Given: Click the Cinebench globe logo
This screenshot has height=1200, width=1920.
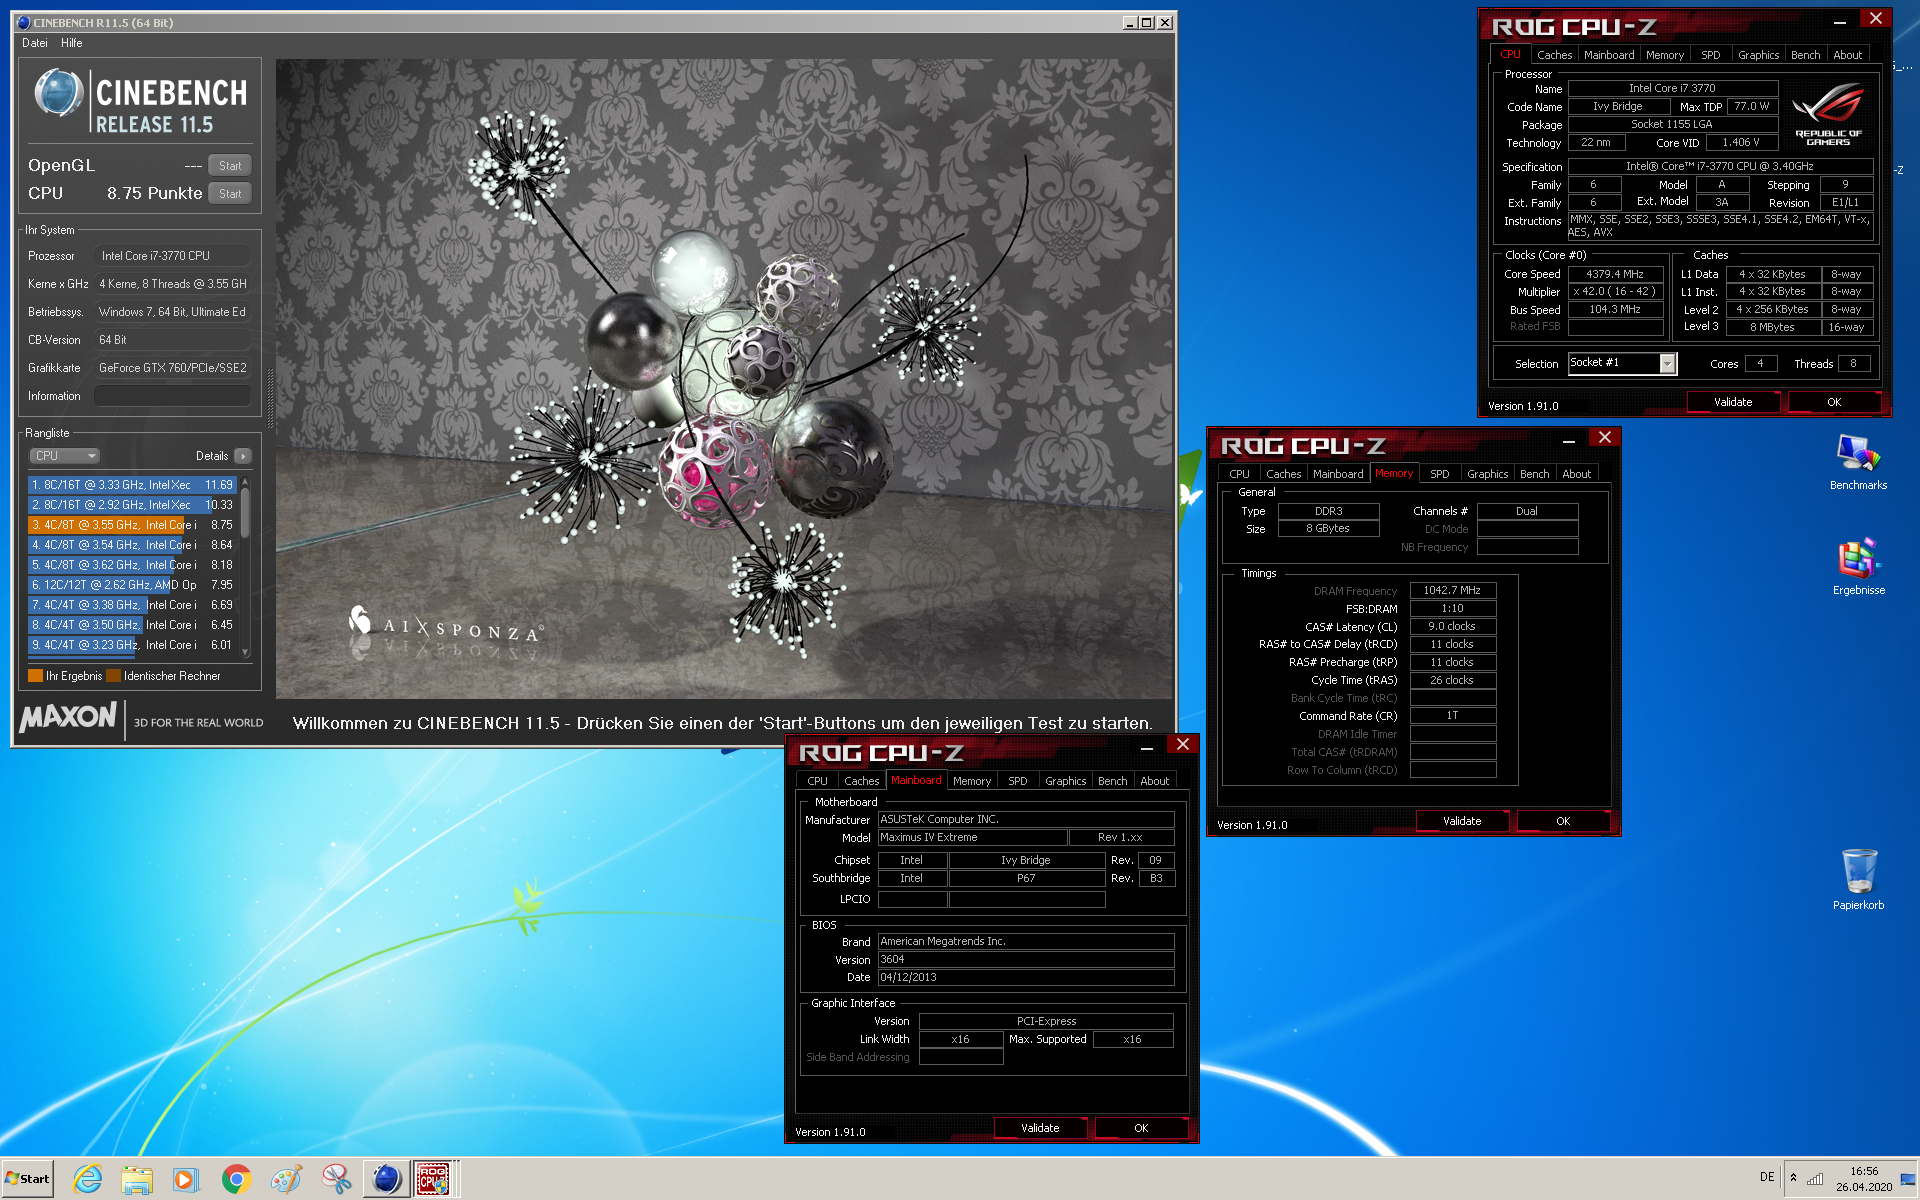Looking at the screenshot, I should click(59, 94).
